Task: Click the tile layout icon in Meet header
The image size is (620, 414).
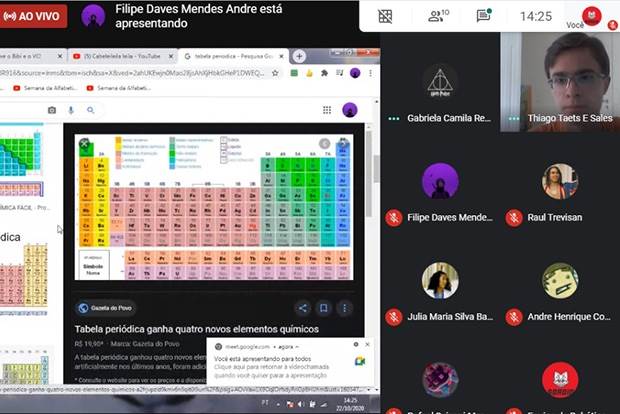Action: point(386,16)
